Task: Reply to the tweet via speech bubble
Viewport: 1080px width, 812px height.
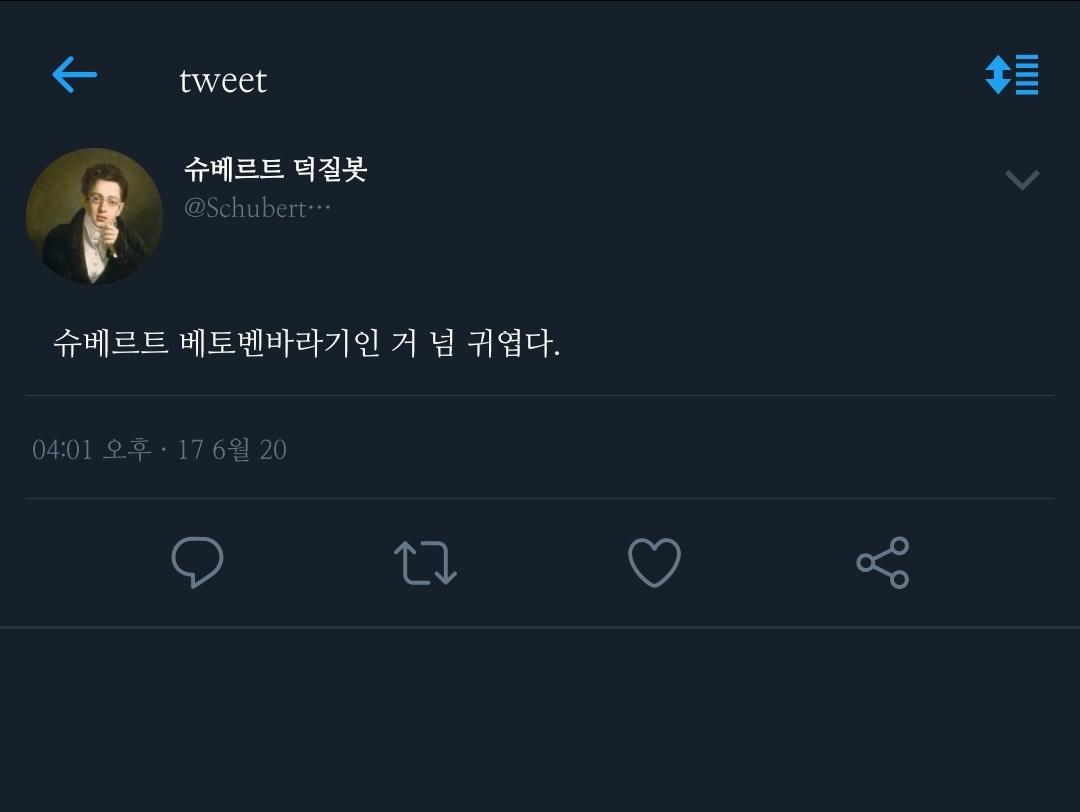Action: (197, 562)
